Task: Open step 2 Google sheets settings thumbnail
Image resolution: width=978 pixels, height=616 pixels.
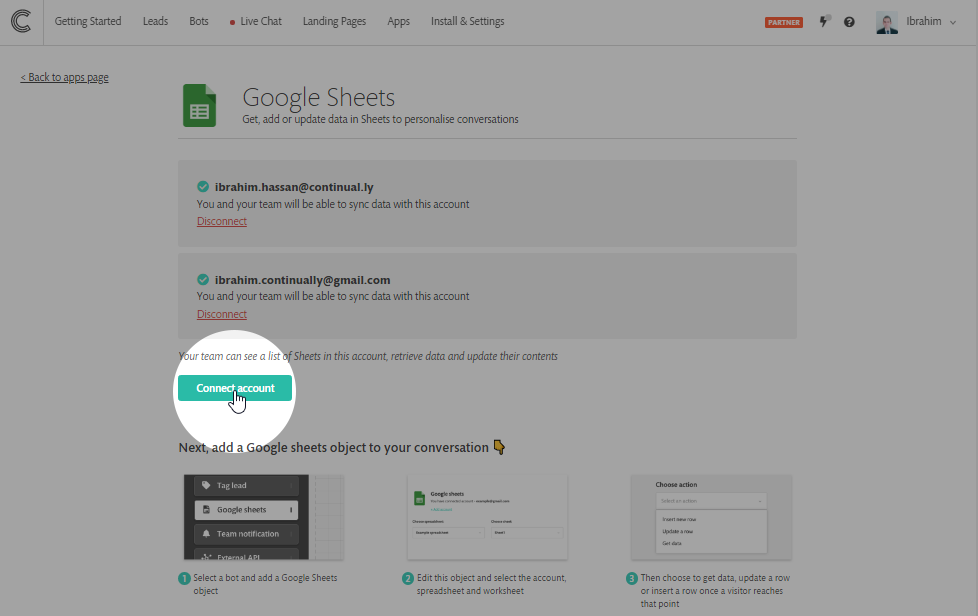Action: [487, 517]
